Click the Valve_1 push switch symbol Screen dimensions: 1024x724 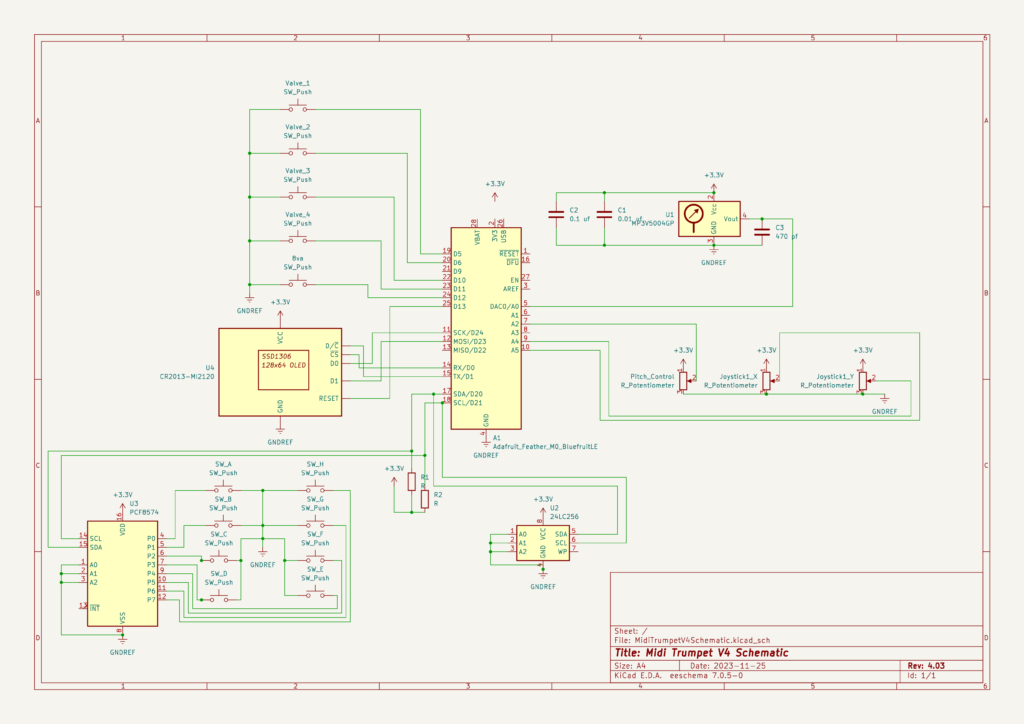(297, 108)
